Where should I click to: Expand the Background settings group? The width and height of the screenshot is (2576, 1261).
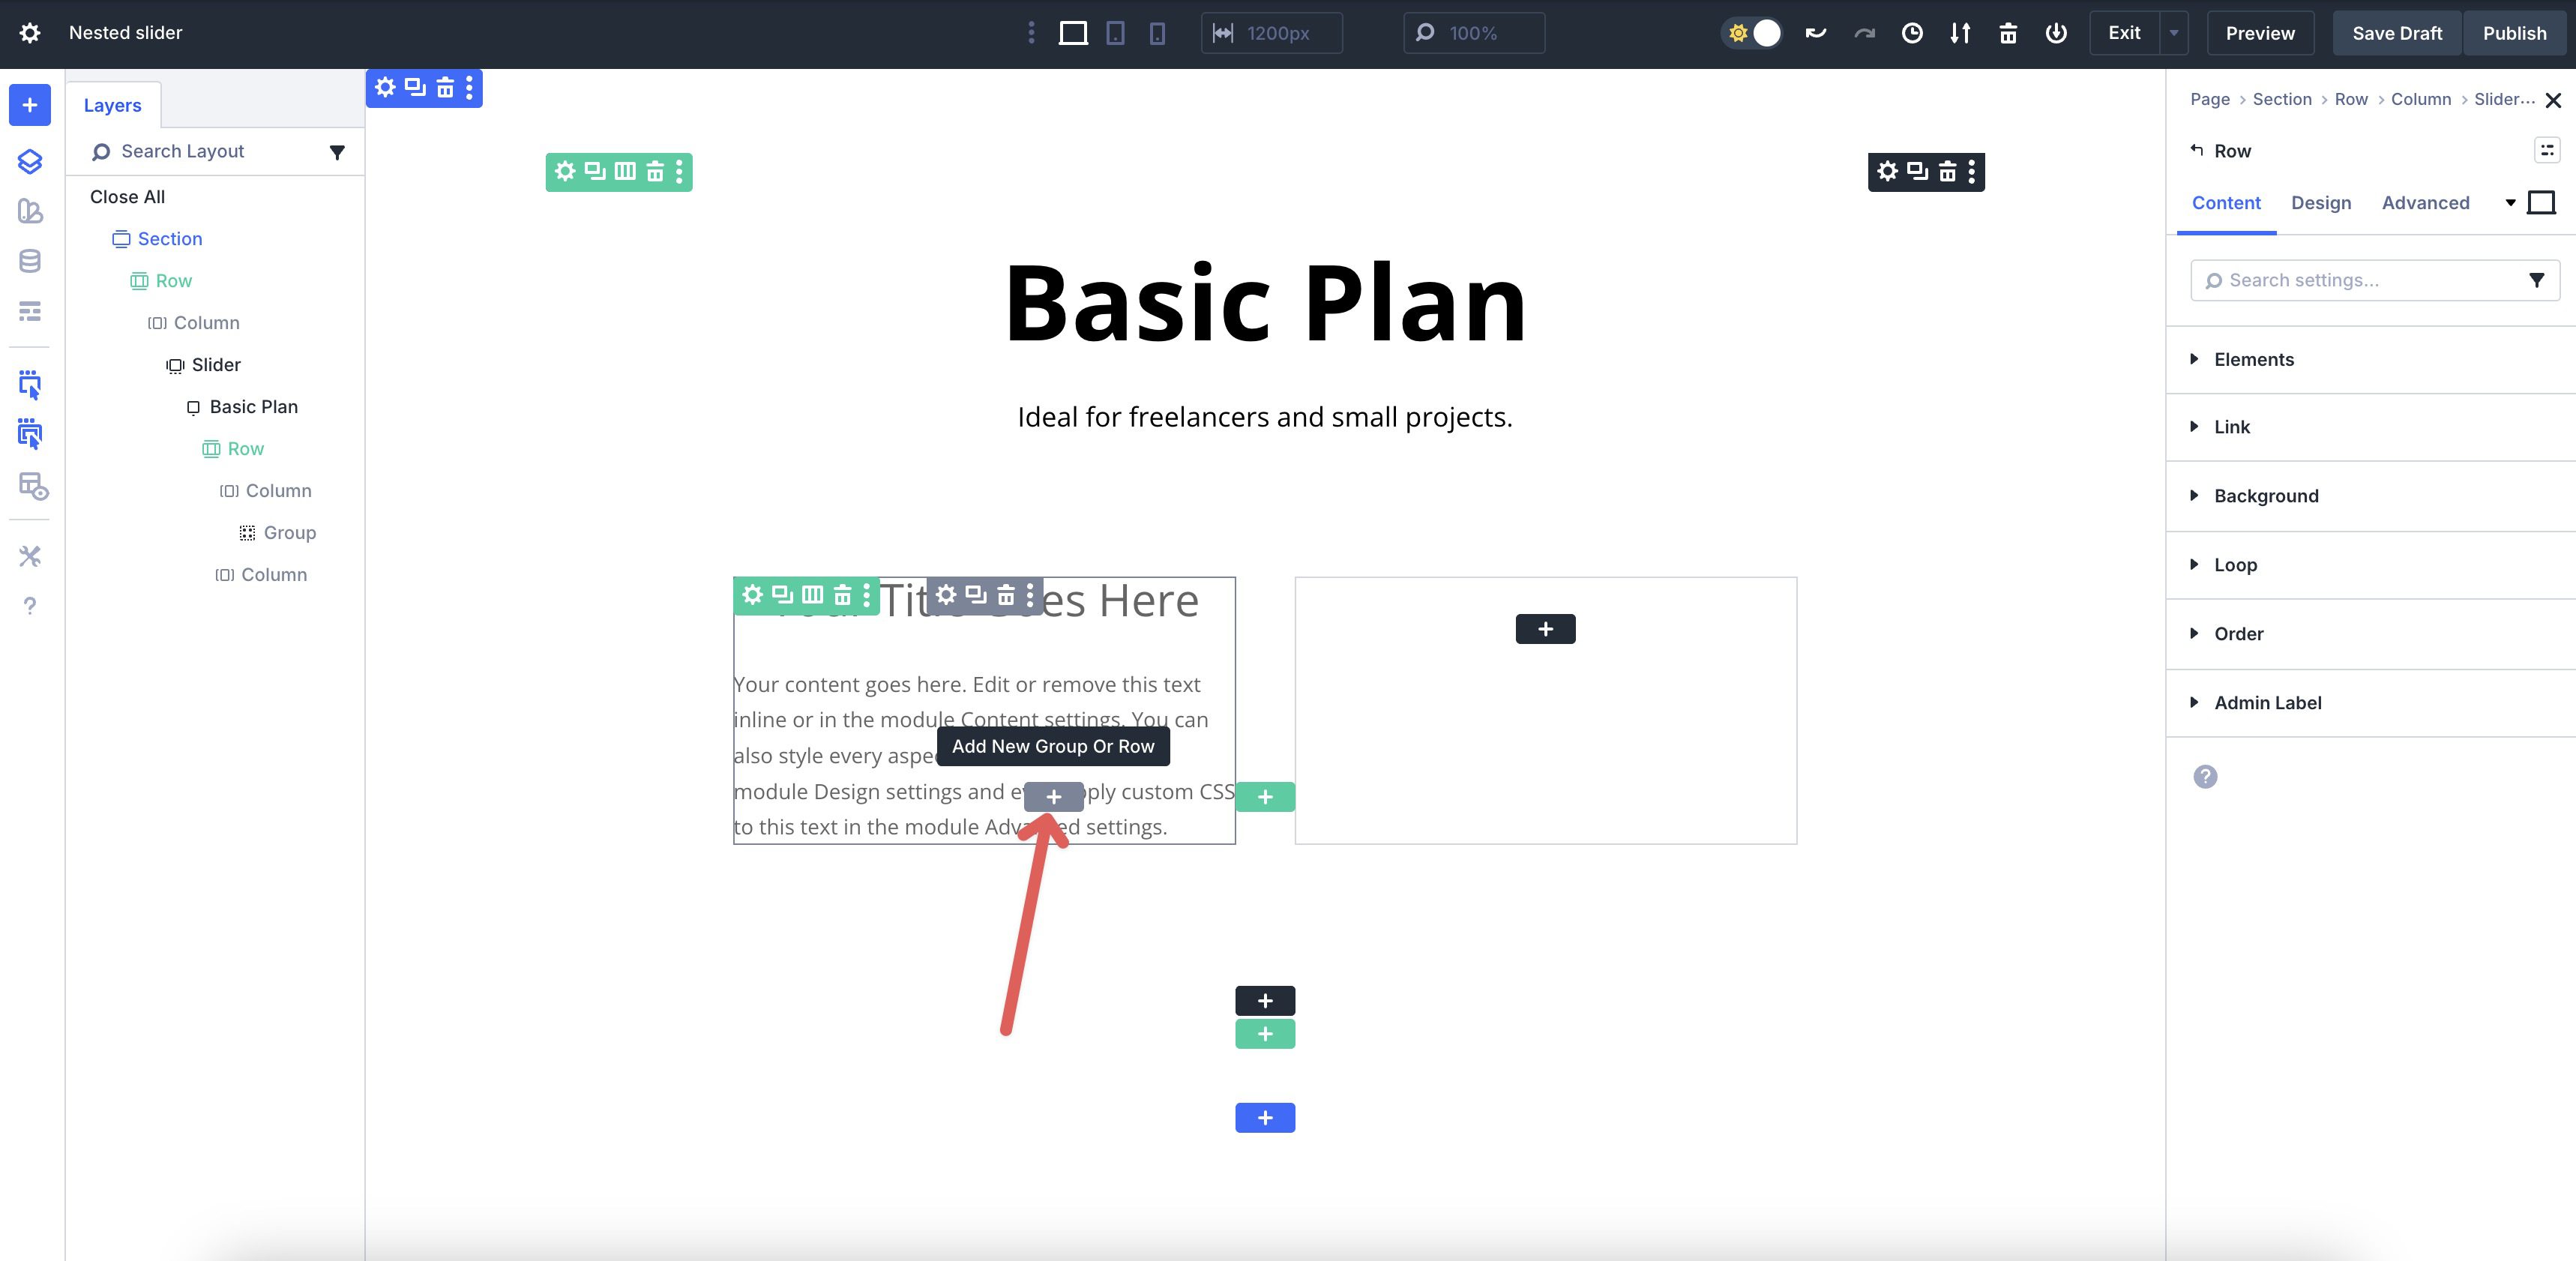(x=2265, y=496)
